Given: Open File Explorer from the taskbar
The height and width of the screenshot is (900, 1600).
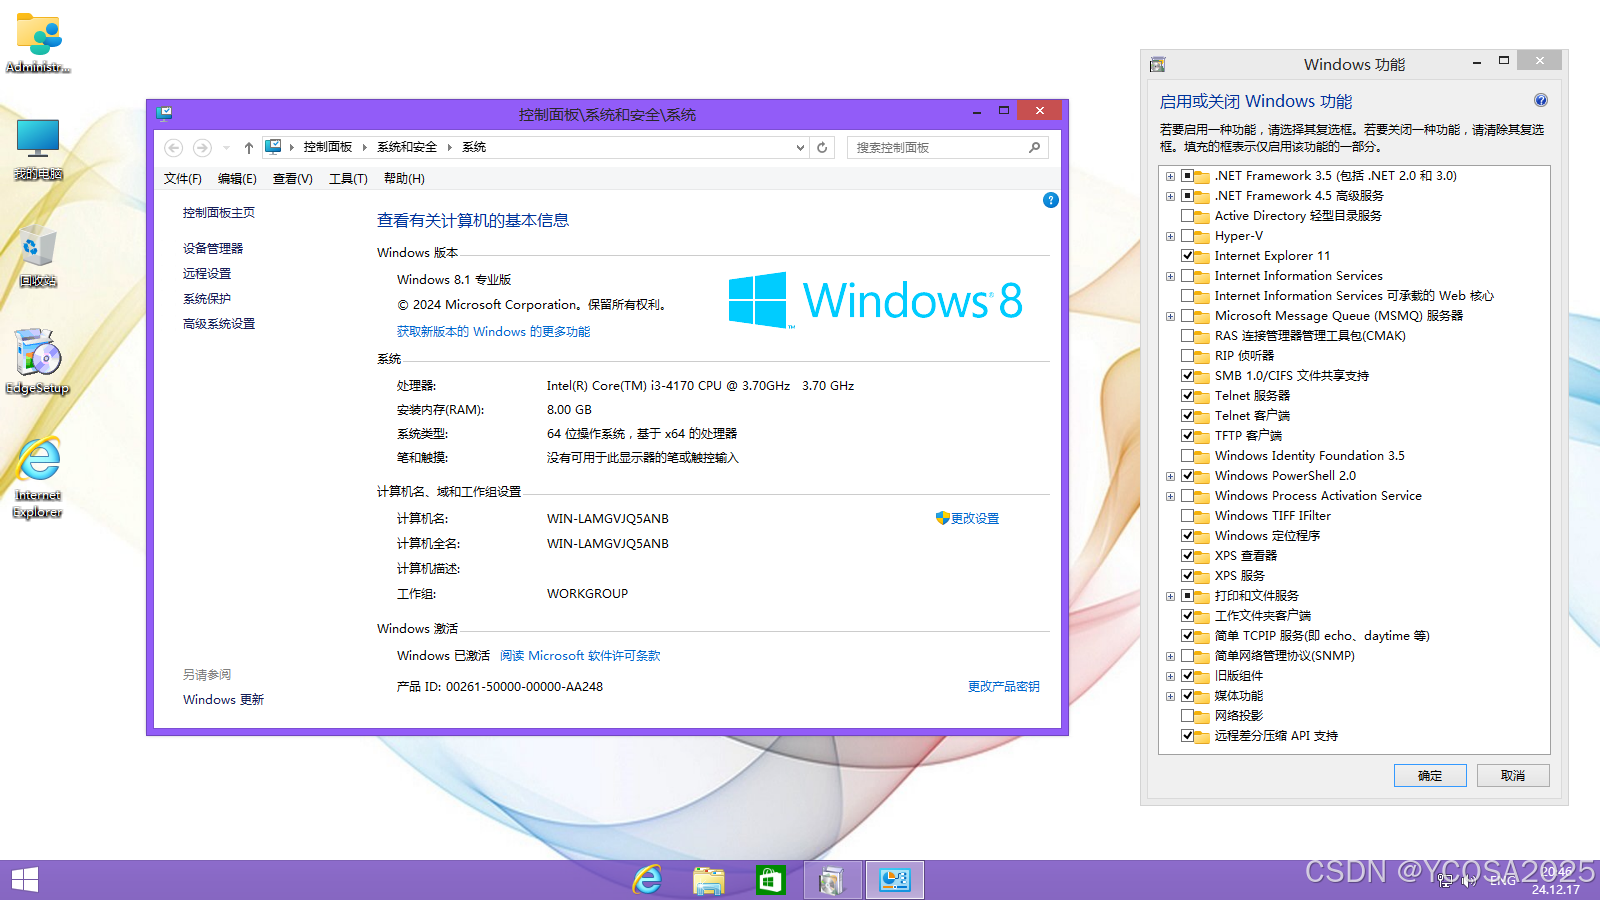Looking at the screenshot, I should pos(709,880).
